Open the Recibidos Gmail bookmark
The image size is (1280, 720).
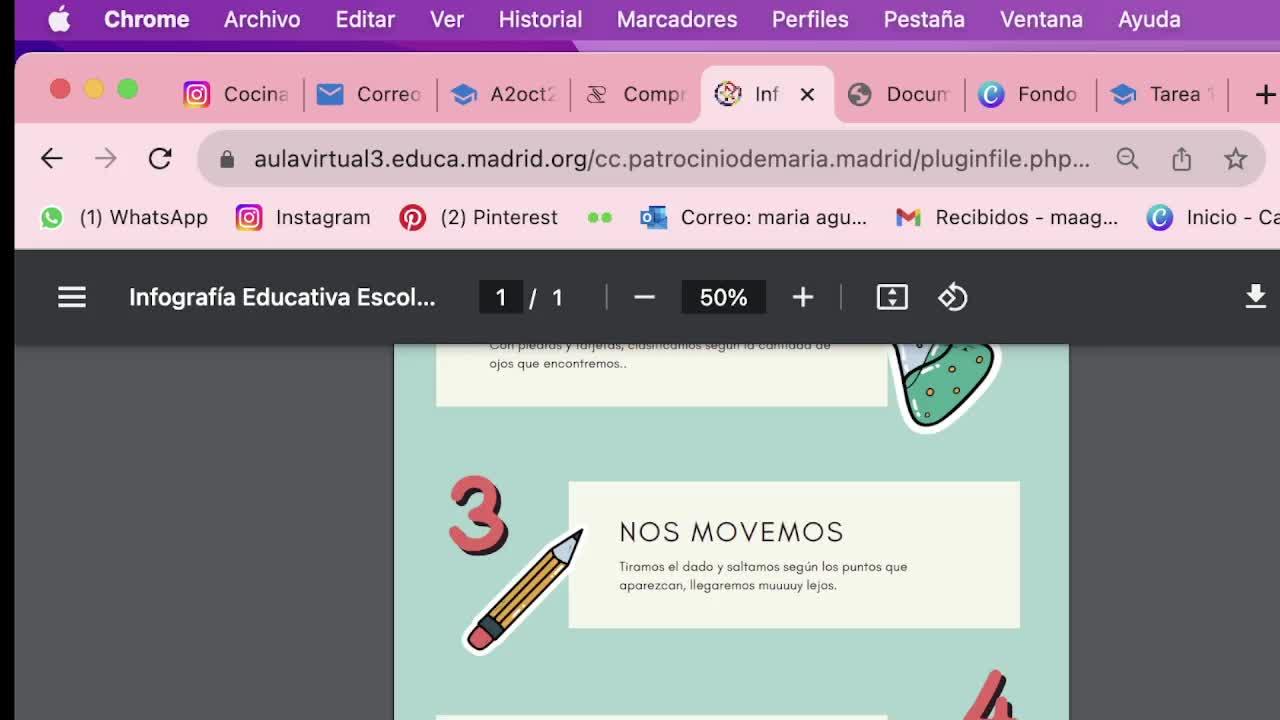[1007, 217]
